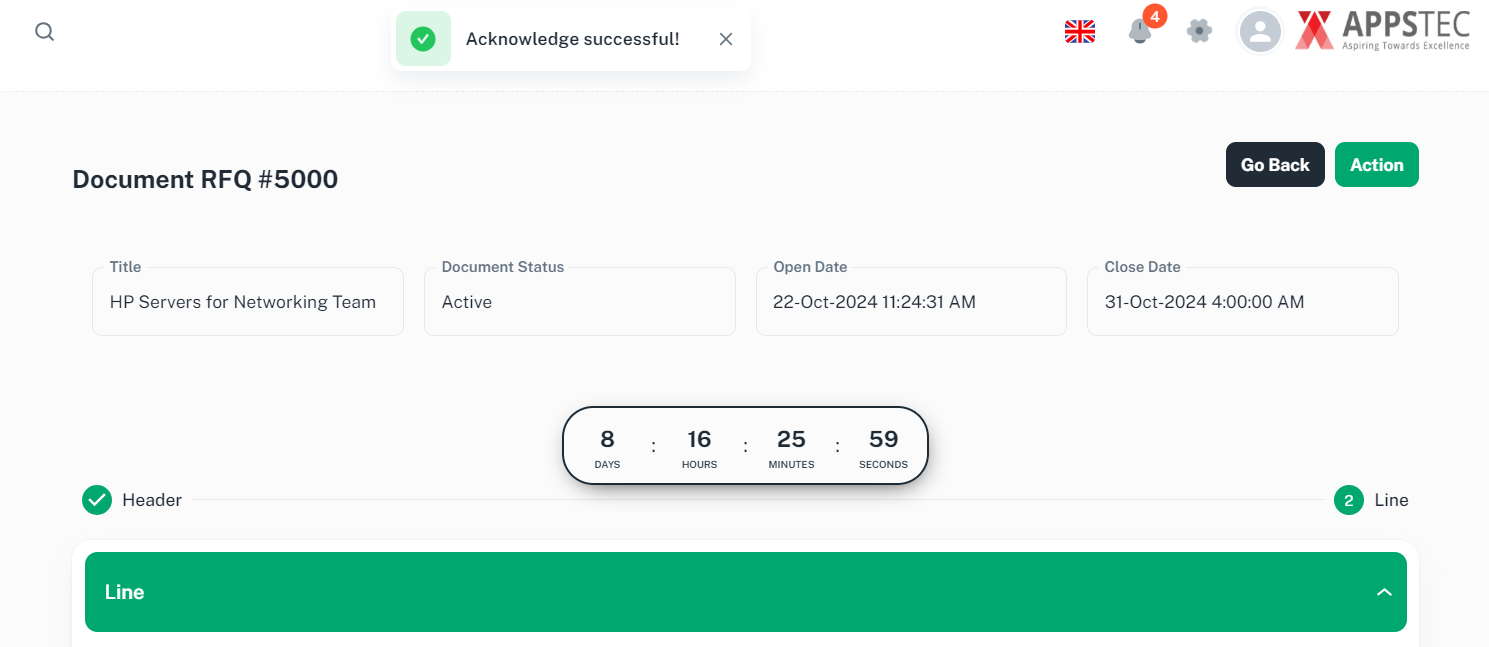
Task: Click the Go Back button
Action: 1274,165
